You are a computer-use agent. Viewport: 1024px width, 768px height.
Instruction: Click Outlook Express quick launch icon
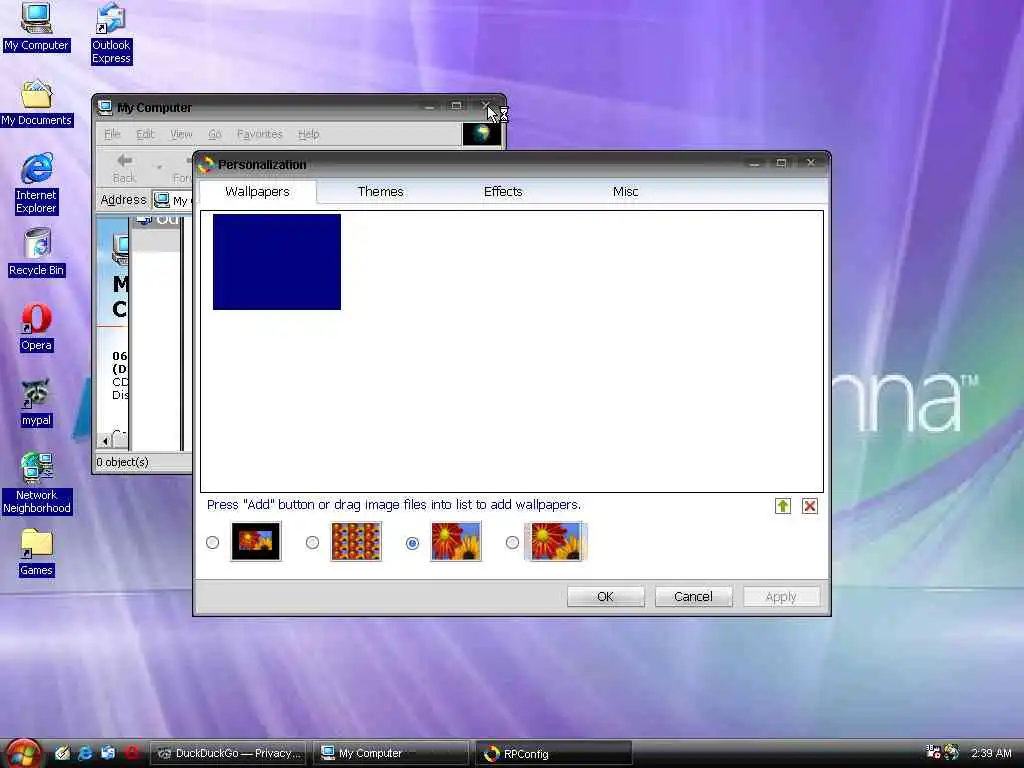pos(108,753)
